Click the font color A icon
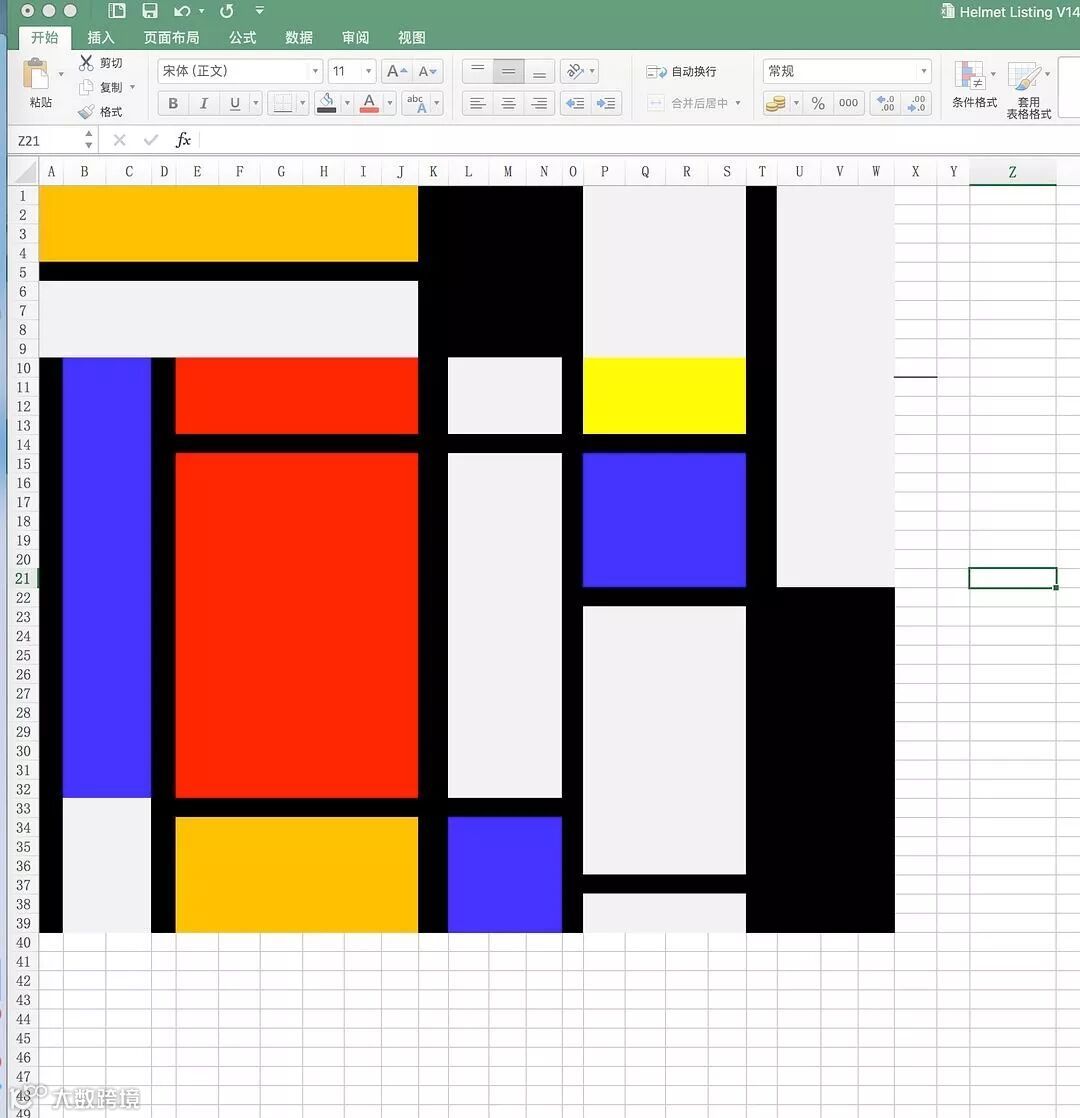The image size is (1080, 1118). (x=369, y=103)
